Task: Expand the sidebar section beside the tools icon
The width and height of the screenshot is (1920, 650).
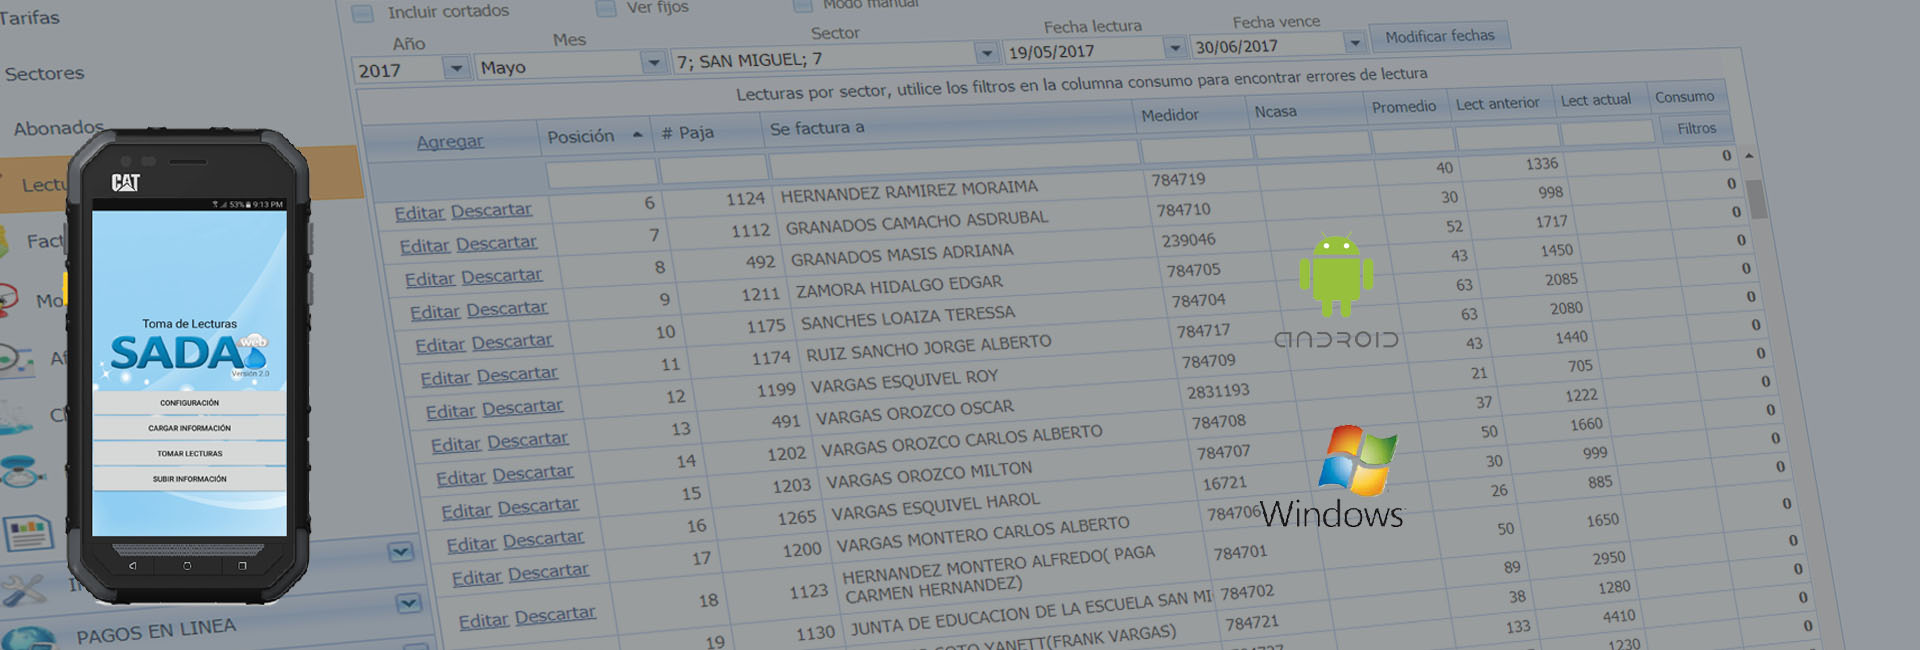Action: (x=401, y=552)
